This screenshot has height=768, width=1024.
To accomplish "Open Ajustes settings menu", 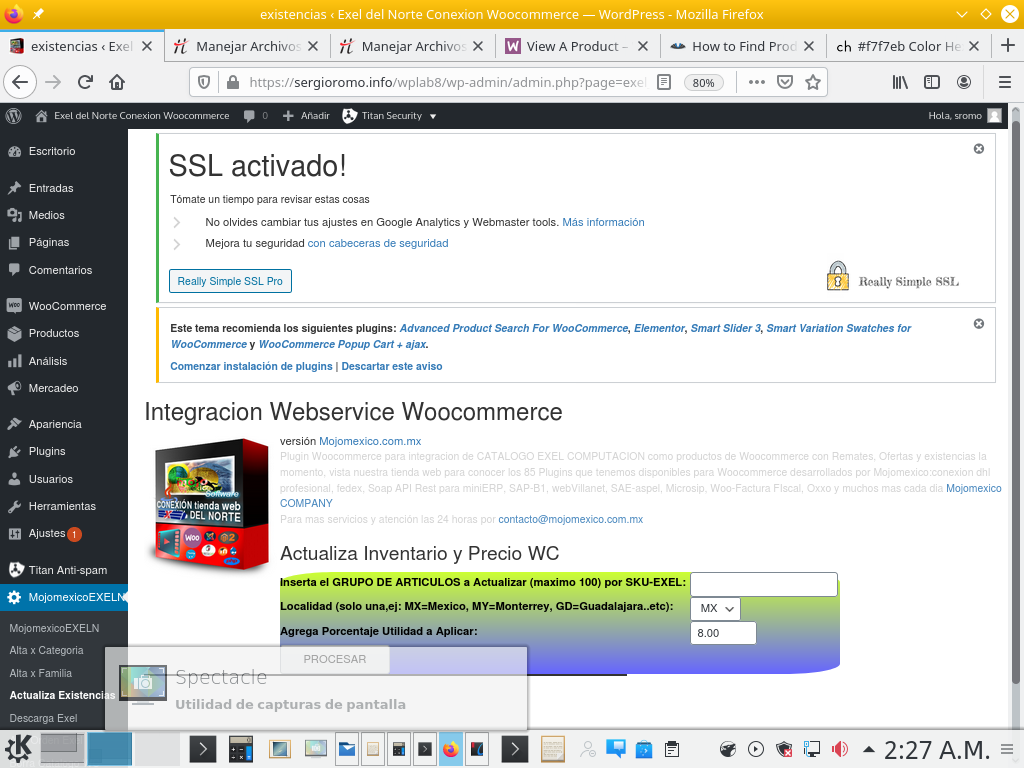I will tap(47, 534).
